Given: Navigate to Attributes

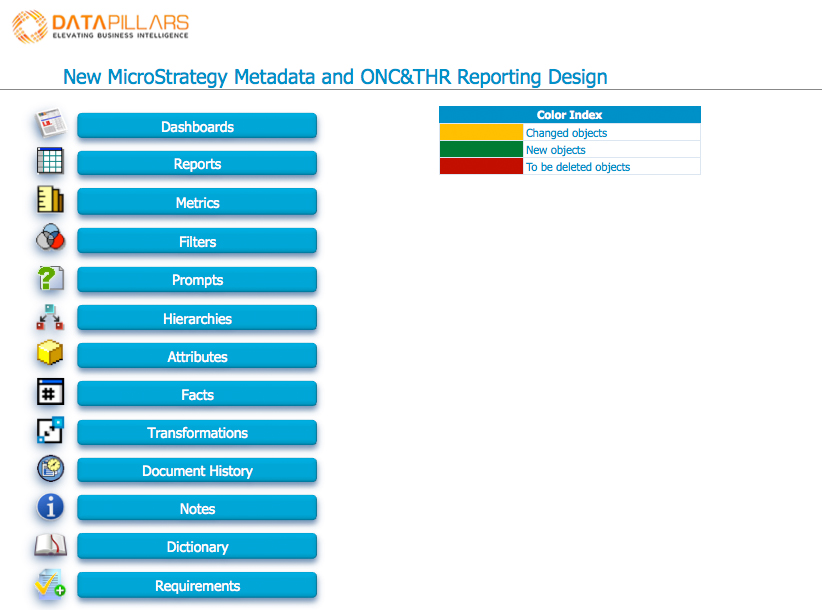Looking at the screenshot, I should click(197, 356).
